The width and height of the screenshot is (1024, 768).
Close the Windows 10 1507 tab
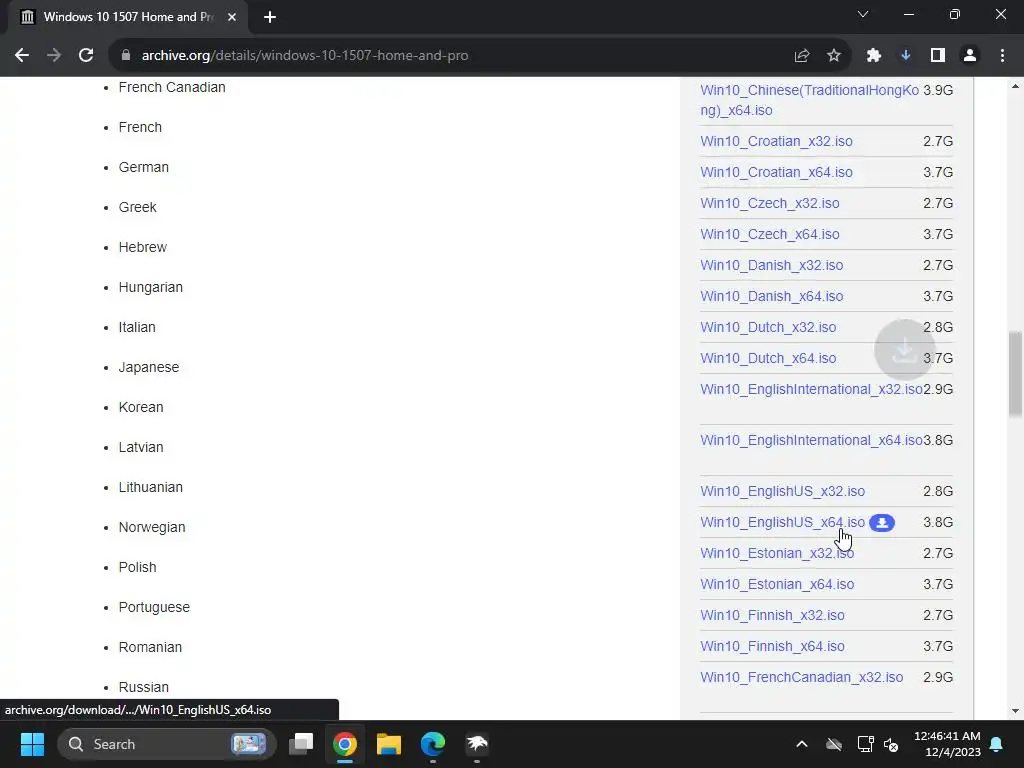coord(232,17)
